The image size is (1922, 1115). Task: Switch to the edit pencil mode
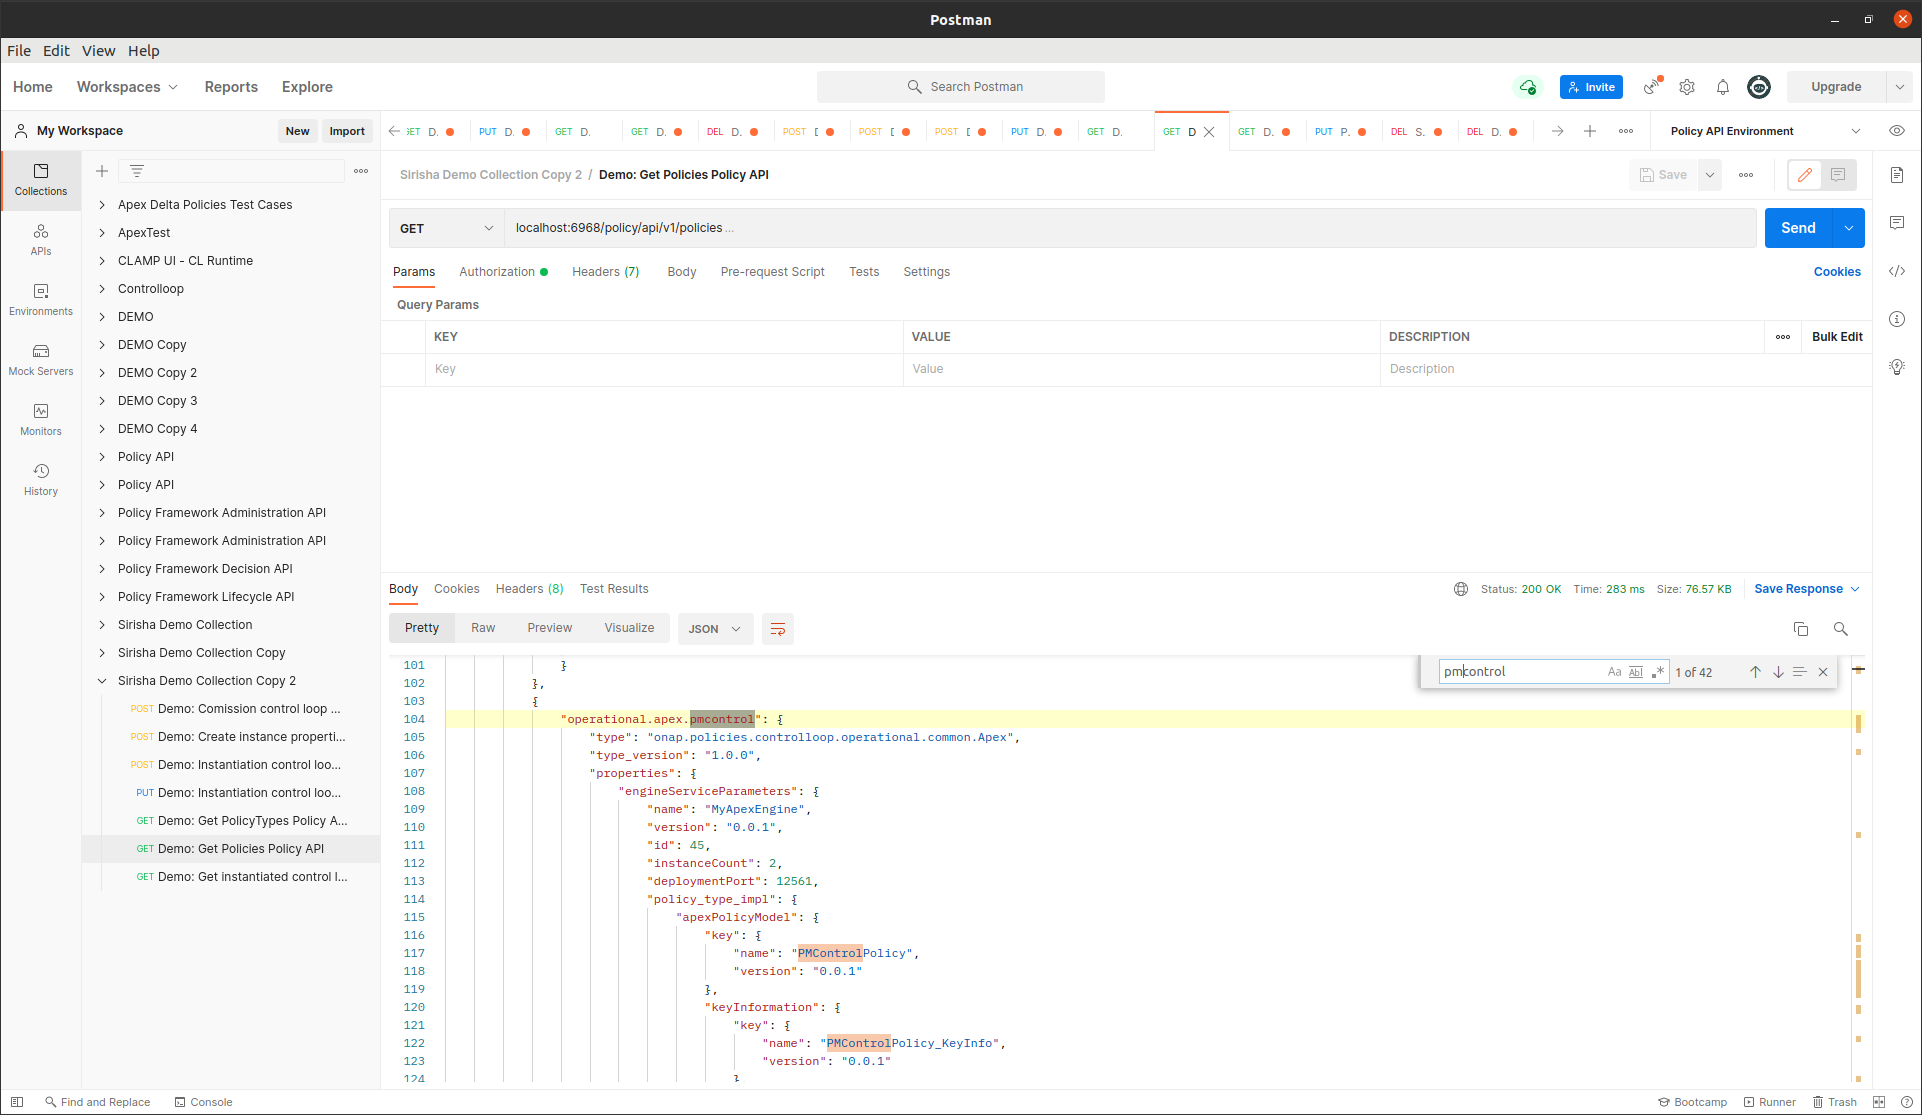point(1805,175)
